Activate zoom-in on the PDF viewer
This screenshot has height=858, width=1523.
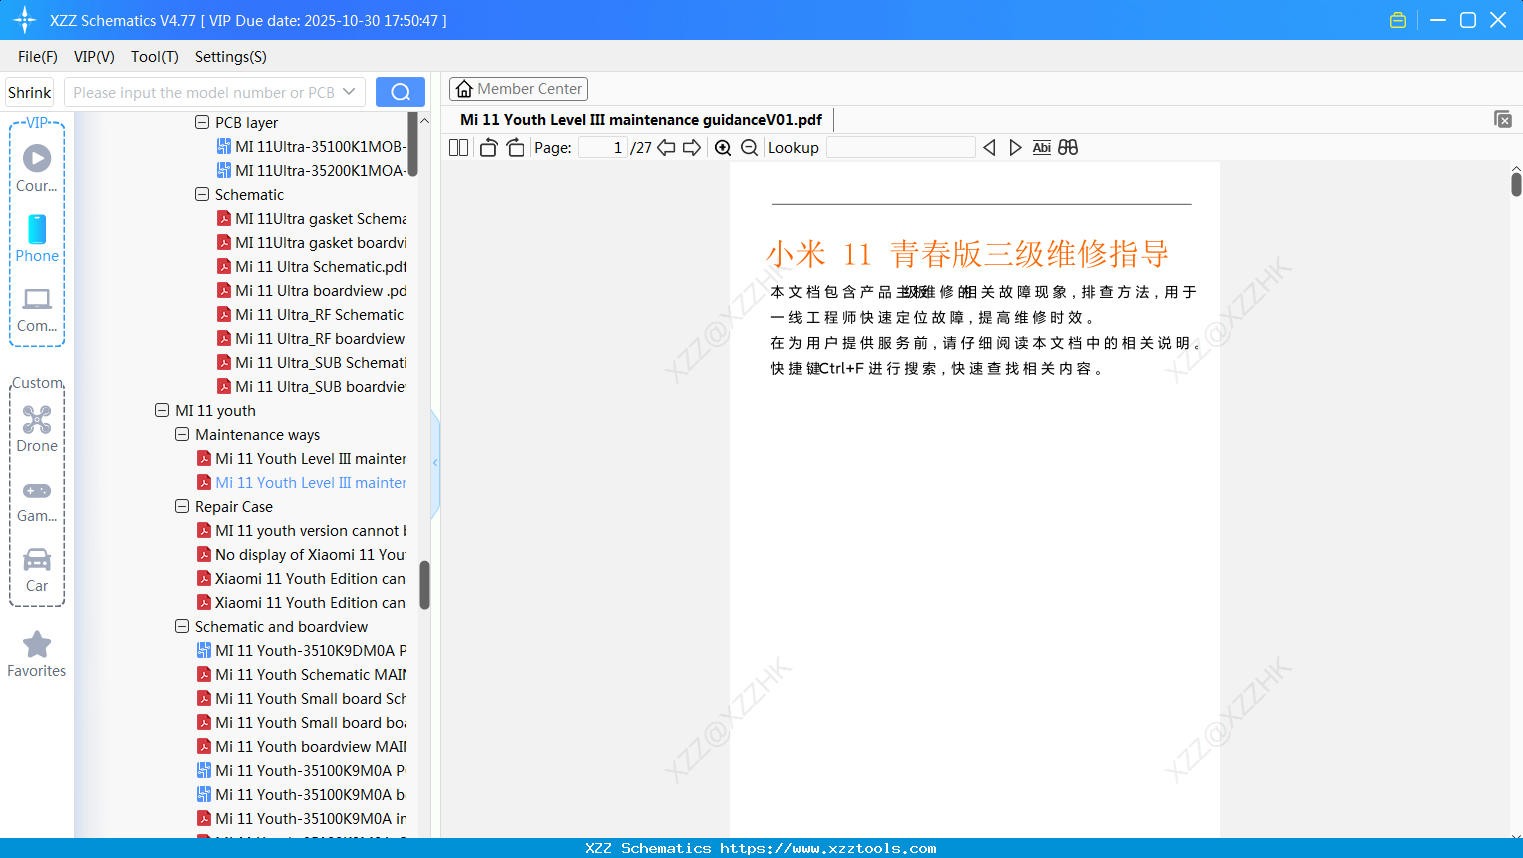pos(722,147)
